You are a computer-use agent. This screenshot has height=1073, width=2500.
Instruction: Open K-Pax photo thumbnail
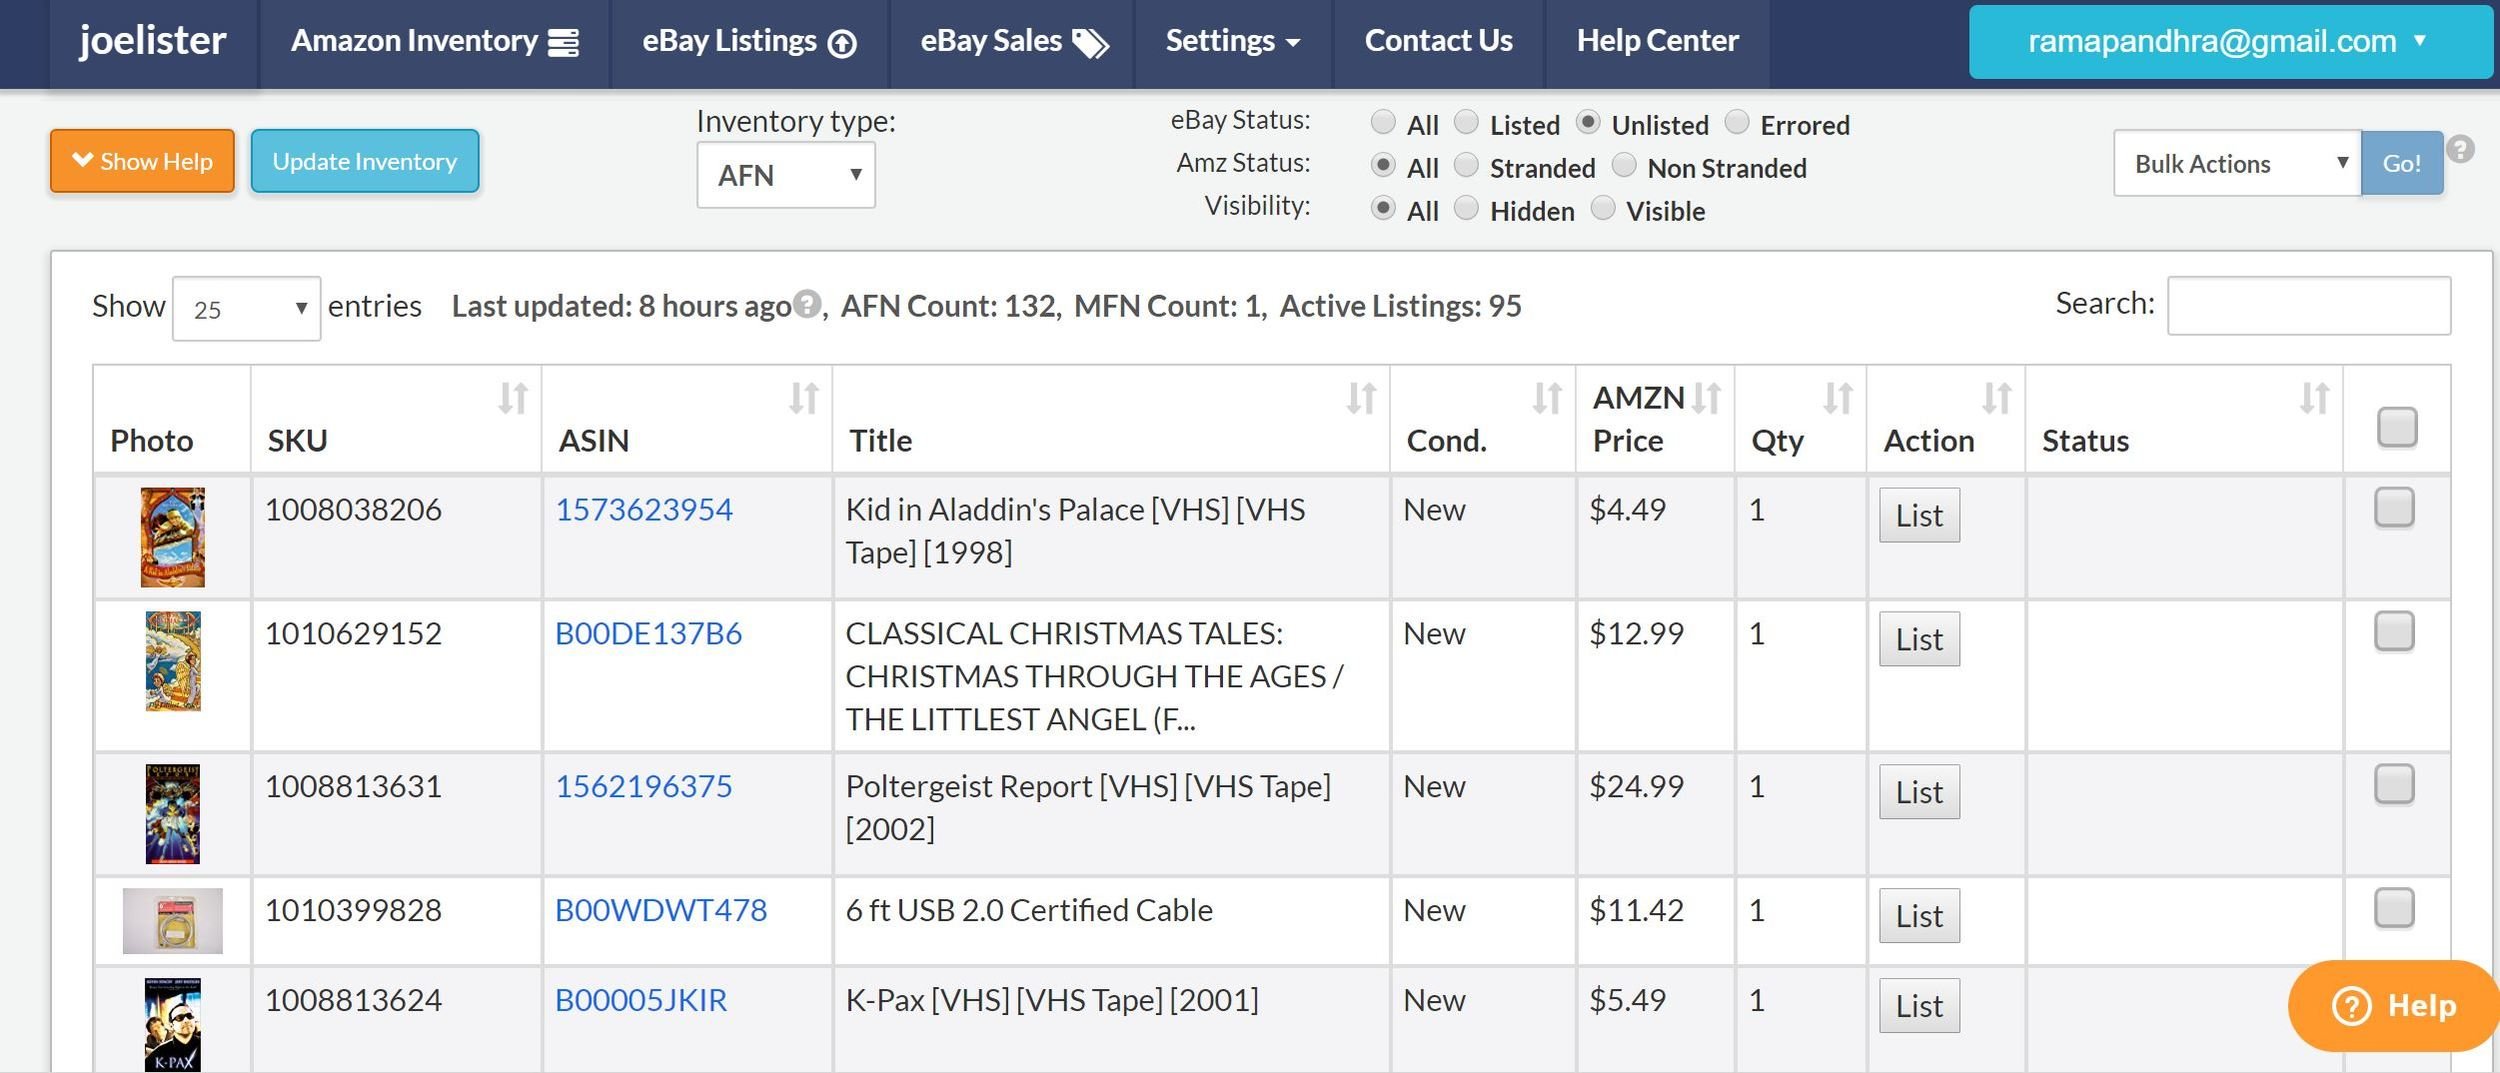pos(173,1025)
